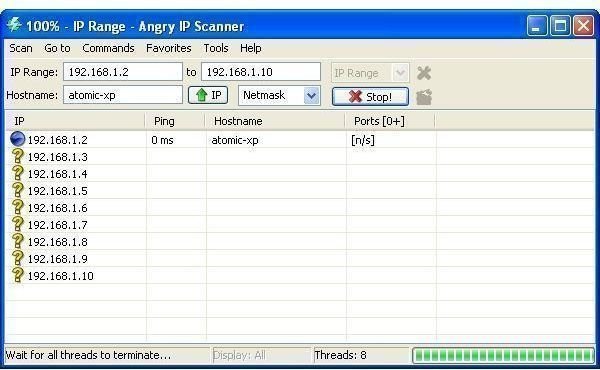Click the 0 ms ping value

coord(162,140)
